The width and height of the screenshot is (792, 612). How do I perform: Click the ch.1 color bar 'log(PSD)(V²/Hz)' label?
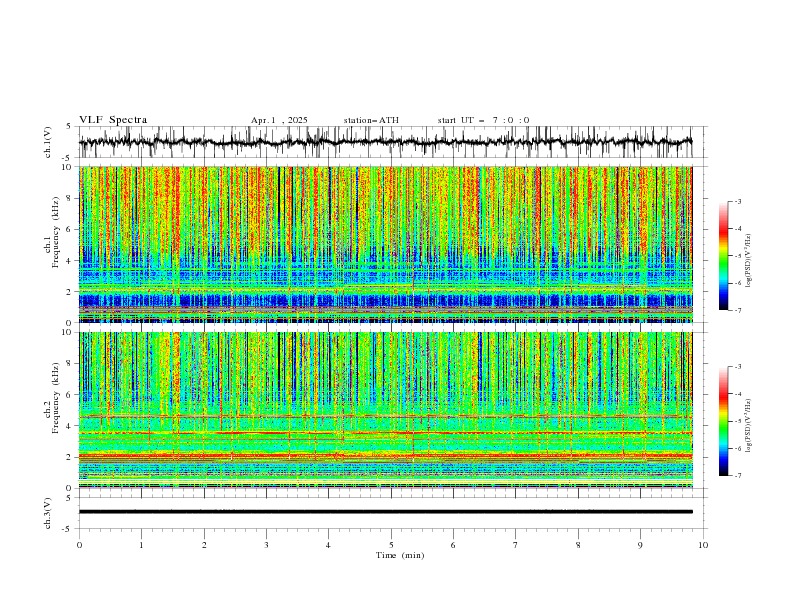coord(749,261)
